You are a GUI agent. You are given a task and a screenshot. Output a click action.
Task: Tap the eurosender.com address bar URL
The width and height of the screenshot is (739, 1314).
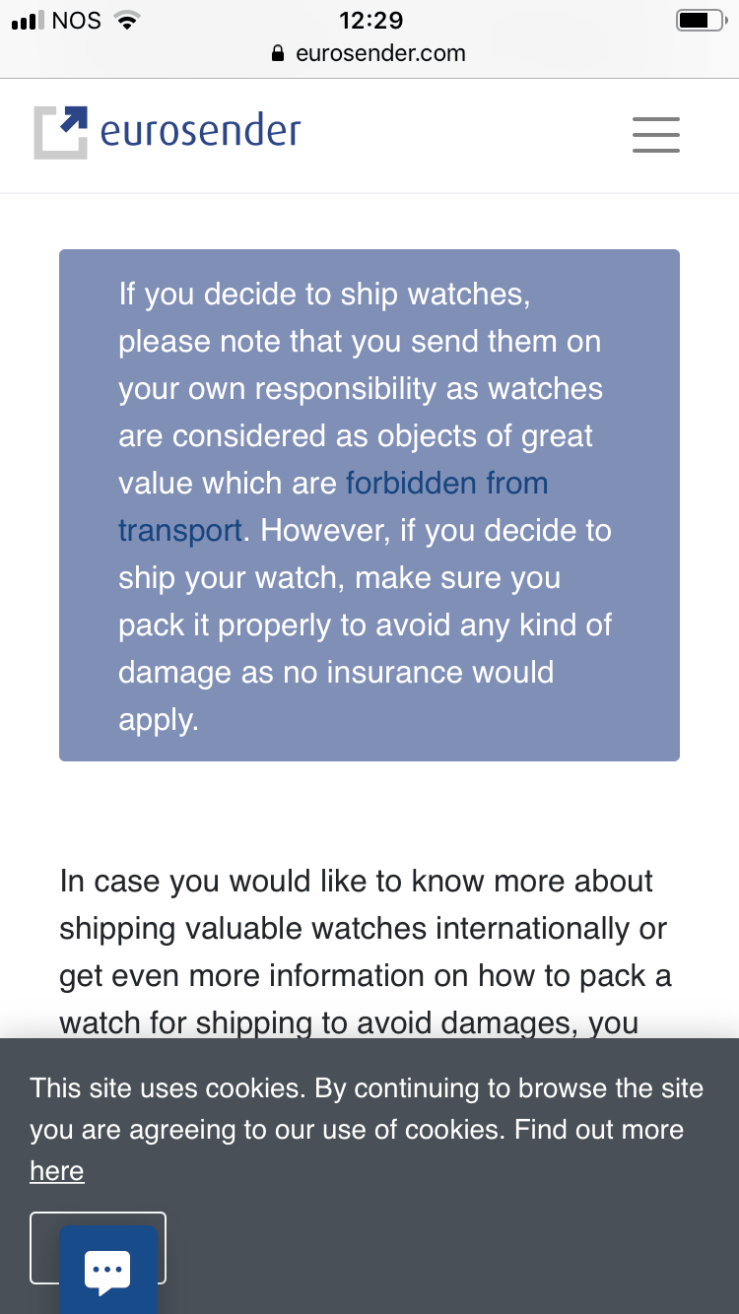coord(380,54)
